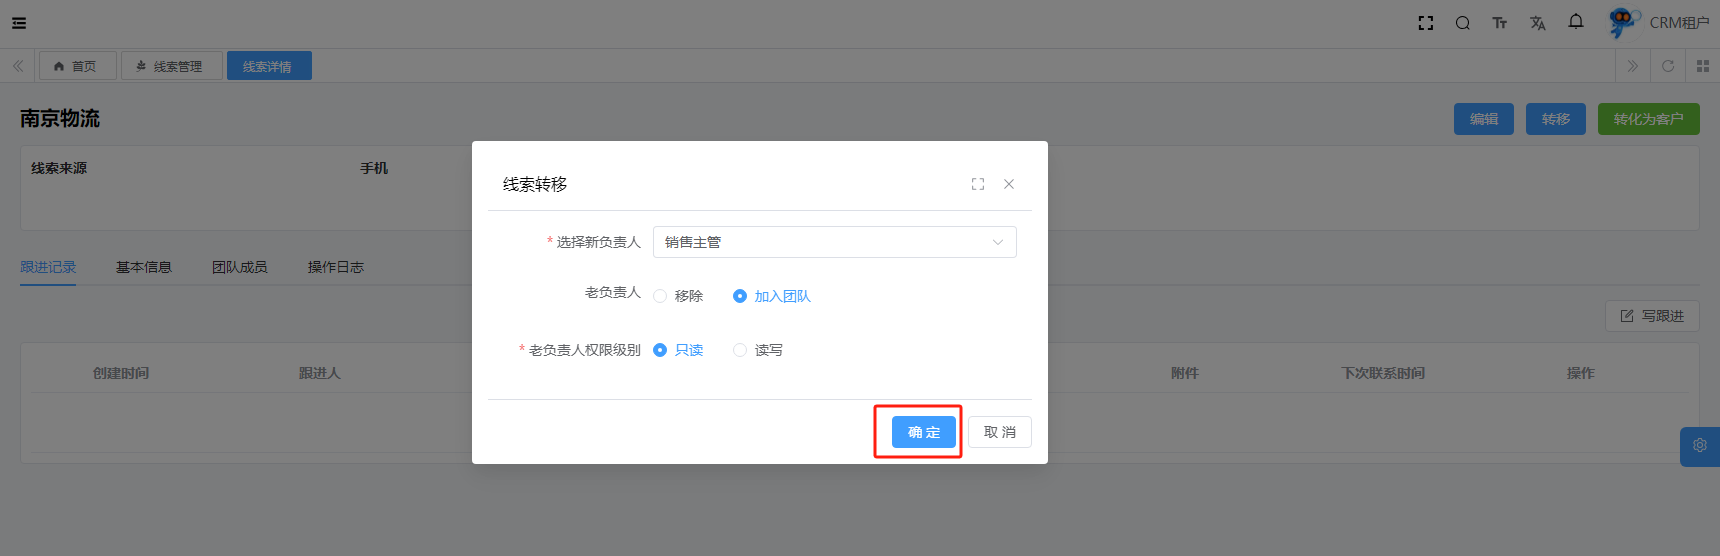Select the 移除 radio option
Viewport: 1720px width, 556px height.
tap(660, 296)
